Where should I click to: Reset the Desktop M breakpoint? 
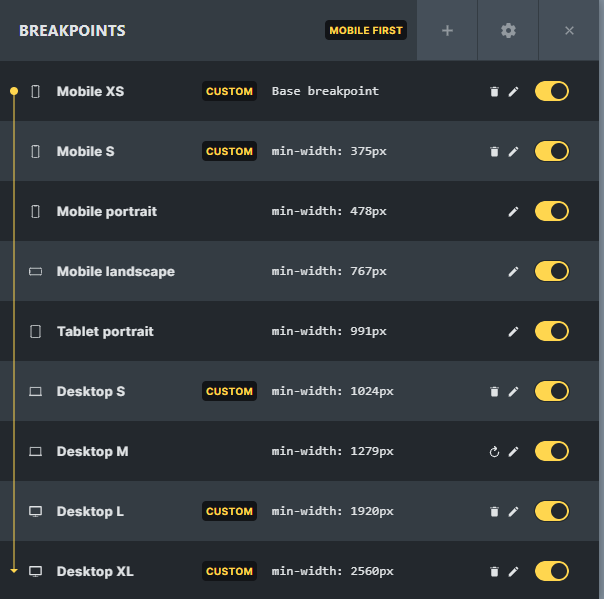point(494,451)
